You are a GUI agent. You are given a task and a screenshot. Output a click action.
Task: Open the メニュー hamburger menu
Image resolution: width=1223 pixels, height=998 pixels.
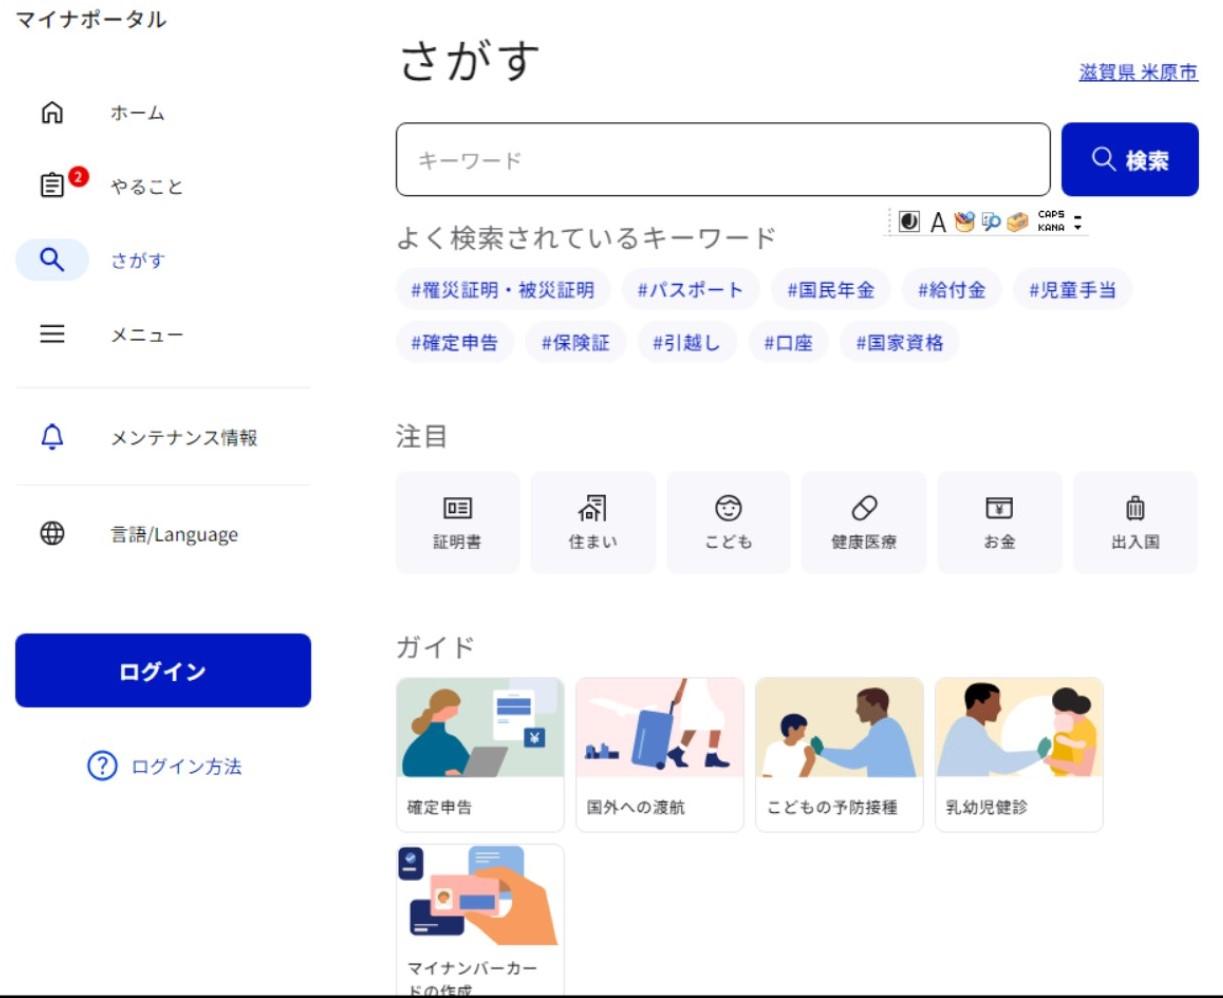[x=52, y=334]
